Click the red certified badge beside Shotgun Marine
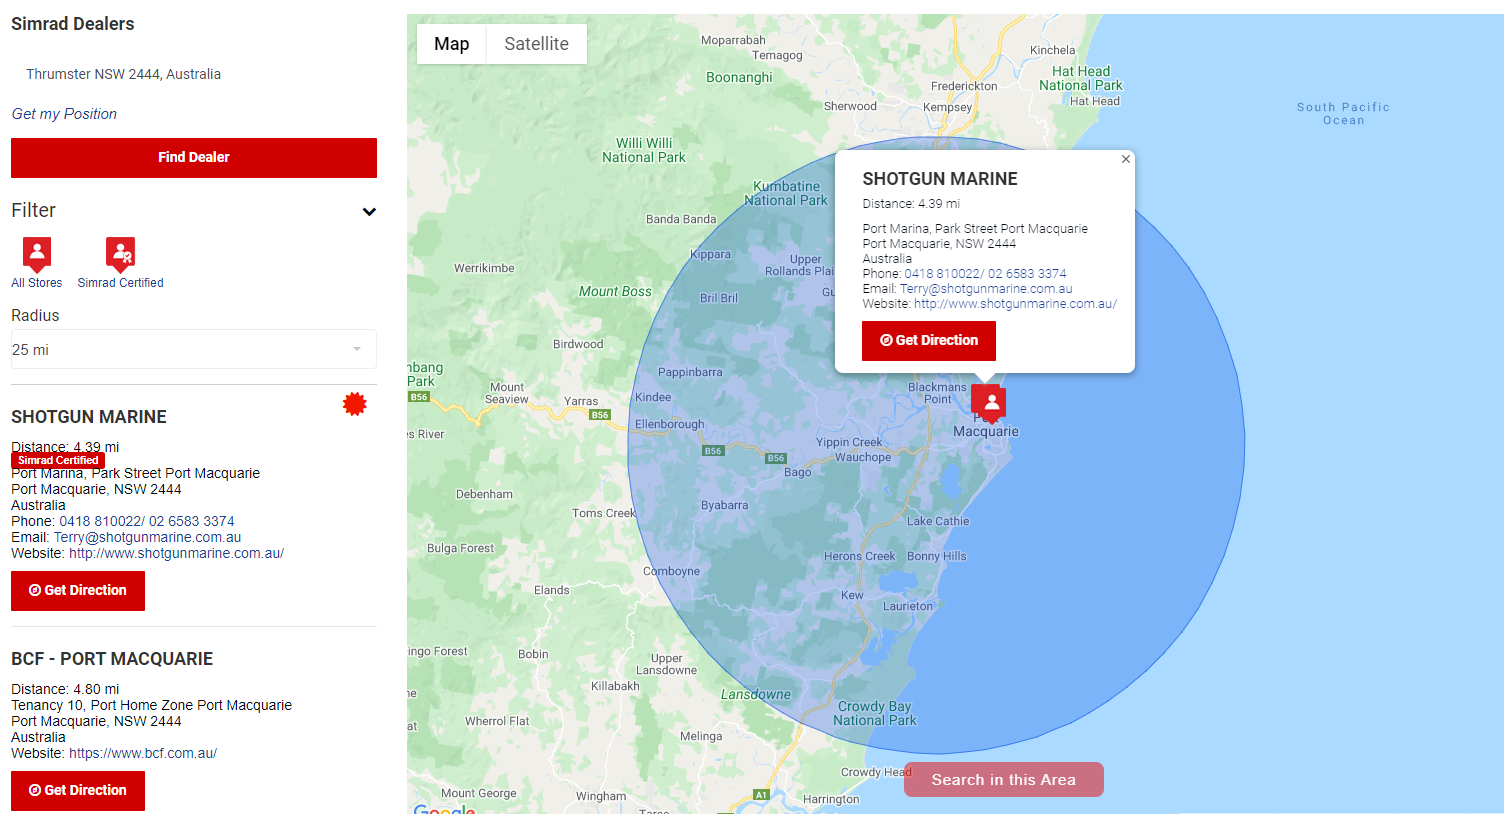The width and height of the screenshot is (1504, 818). pos(354,404)
